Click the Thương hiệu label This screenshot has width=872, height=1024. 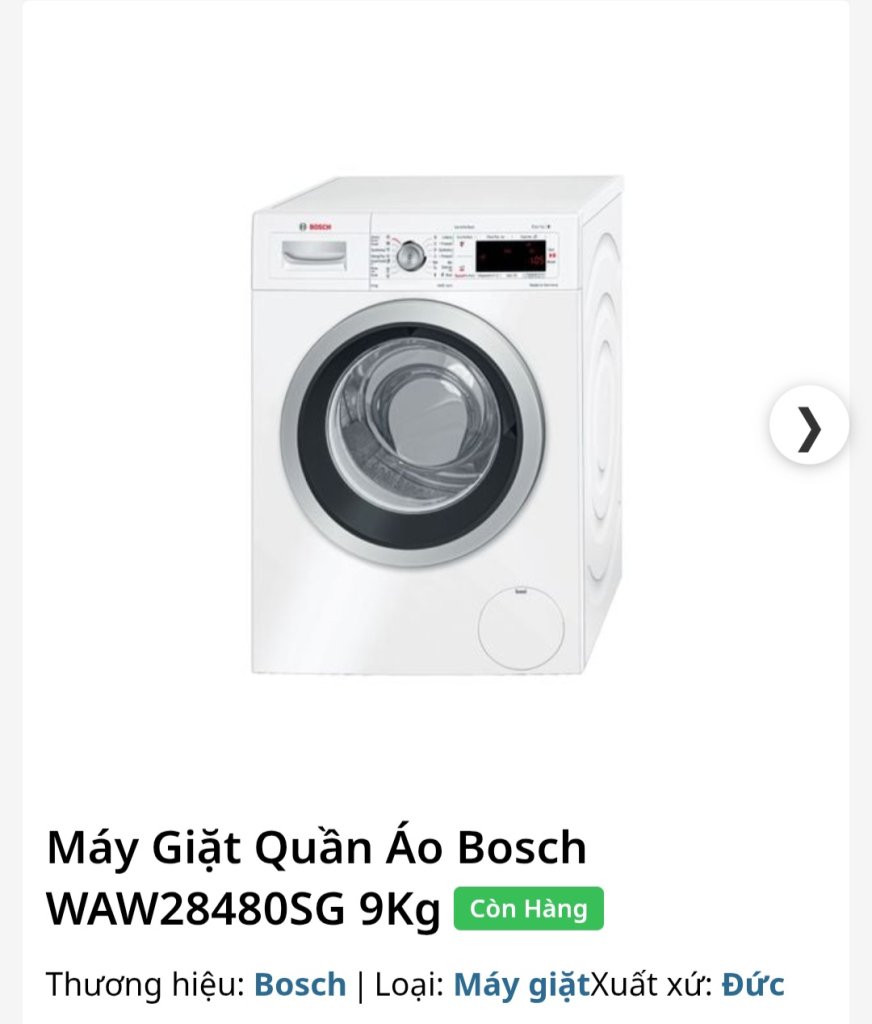[145, 984]
